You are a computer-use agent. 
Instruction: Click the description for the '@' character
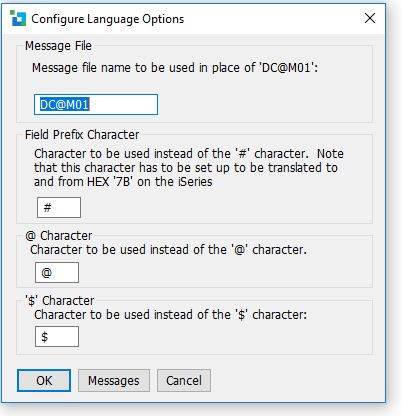[x=168, y=250]
